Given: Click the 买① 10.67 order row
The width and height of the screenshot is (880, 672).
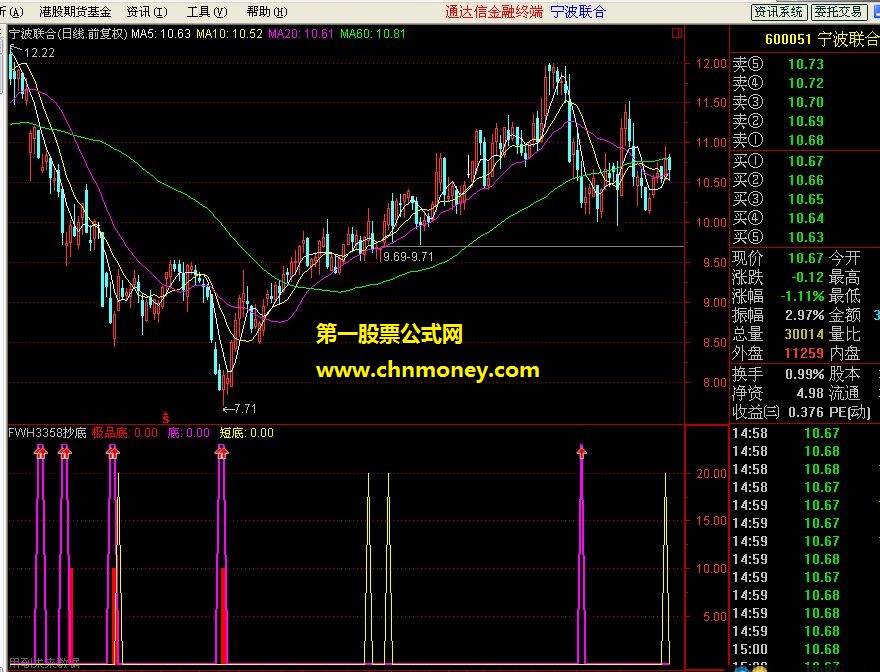Looking at the screenshot, I should coord(804,161).
